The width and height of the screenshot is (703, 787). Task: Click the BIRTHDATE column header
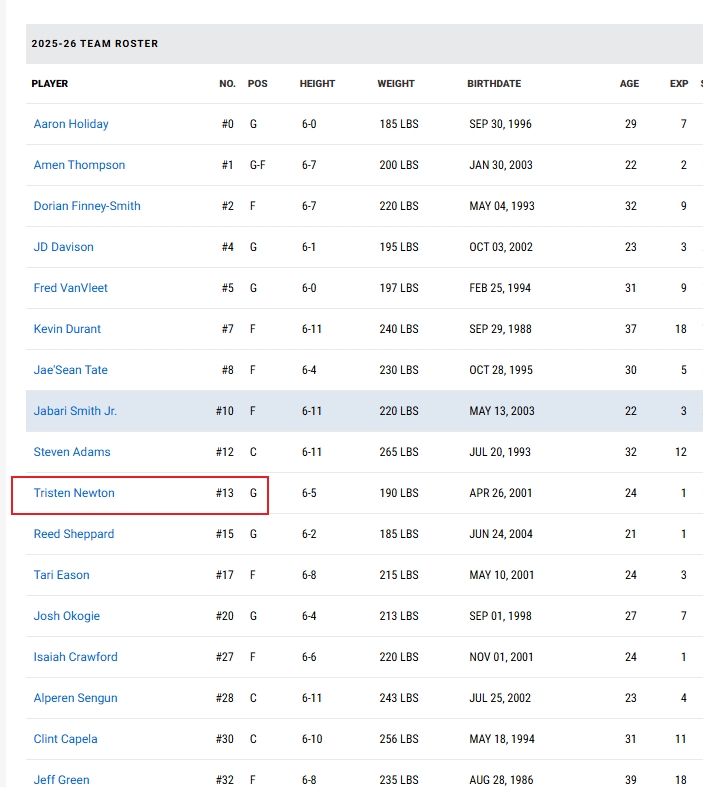tap(494, 84)
